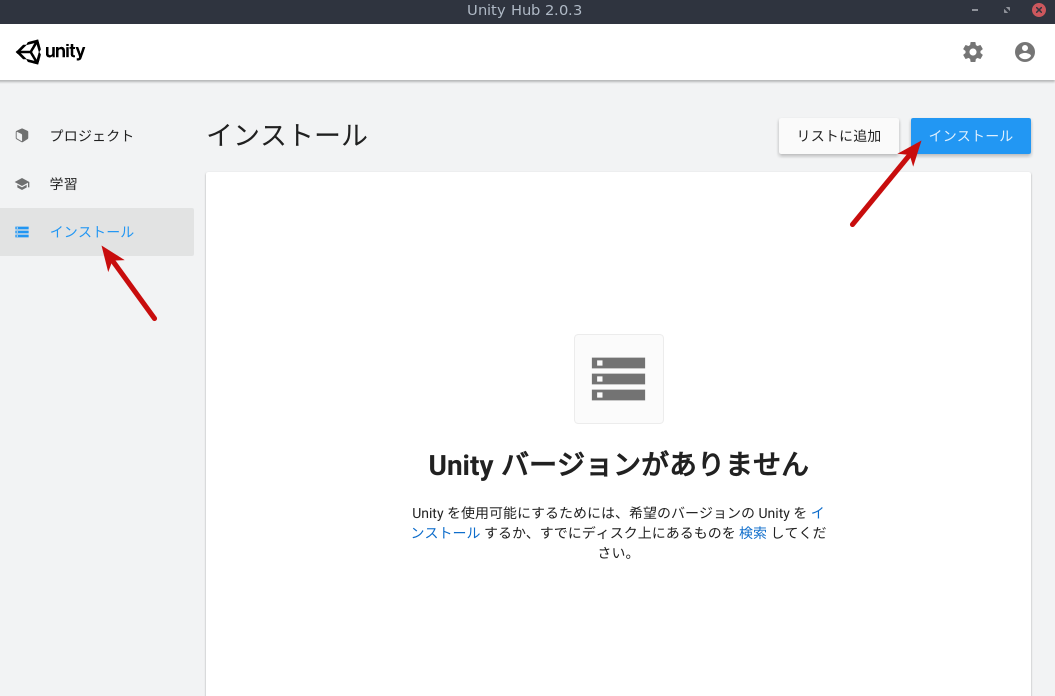1055x696 pixels.
Task: Select the プロジェクト menu item
Action: coord(90,135)
